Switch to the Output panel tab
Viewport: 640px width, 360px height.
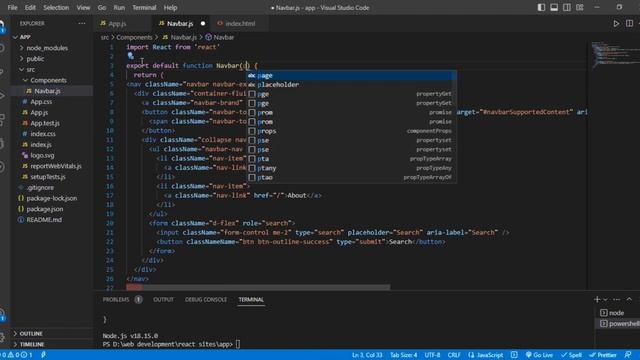click(163, 300)
